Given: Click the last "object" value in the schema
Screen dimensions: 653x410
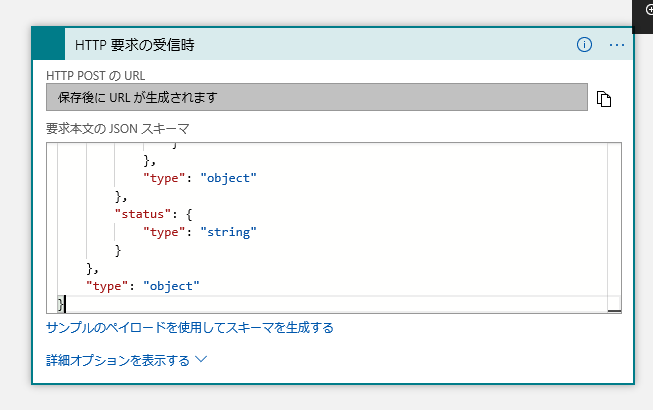Looking at the screenshot, I should click(171, 286).
